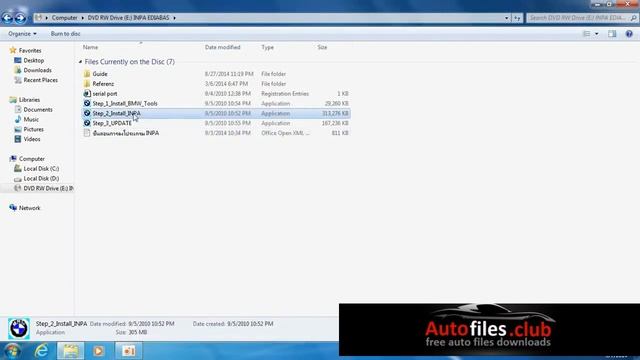Screen dimensions: 640x360
Task: Click the Guide folder name
Action: point(100,74)
